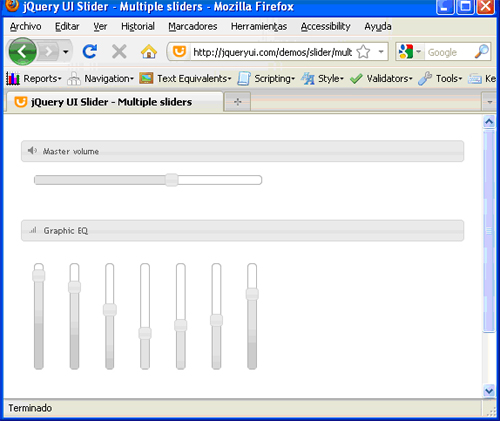
Task: Open the Scripting toolbar dropdown
Action: (275, 79)
